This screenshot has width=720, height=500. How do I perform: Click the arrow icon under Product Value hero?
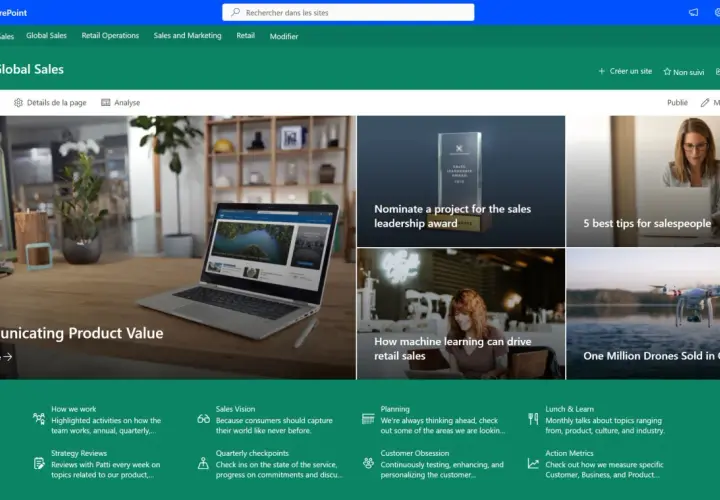(6, 356)
